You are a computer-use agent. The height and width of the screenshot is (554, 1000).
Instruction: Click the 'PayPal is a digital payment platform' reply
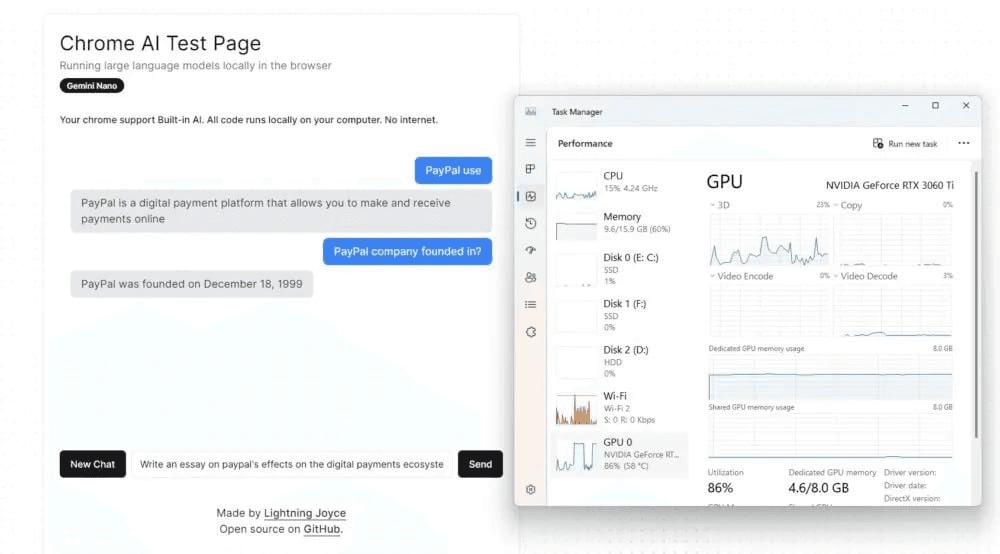click(x=281, y=211)
